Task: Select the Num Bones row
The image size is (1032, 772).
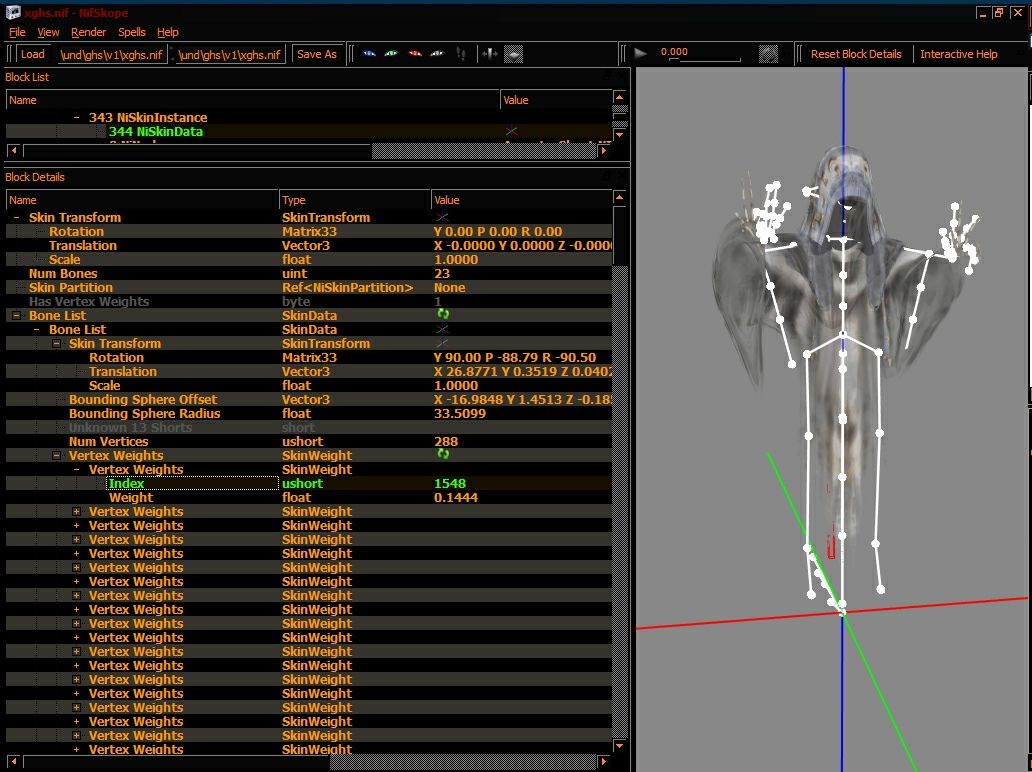Action: point(309,273)
